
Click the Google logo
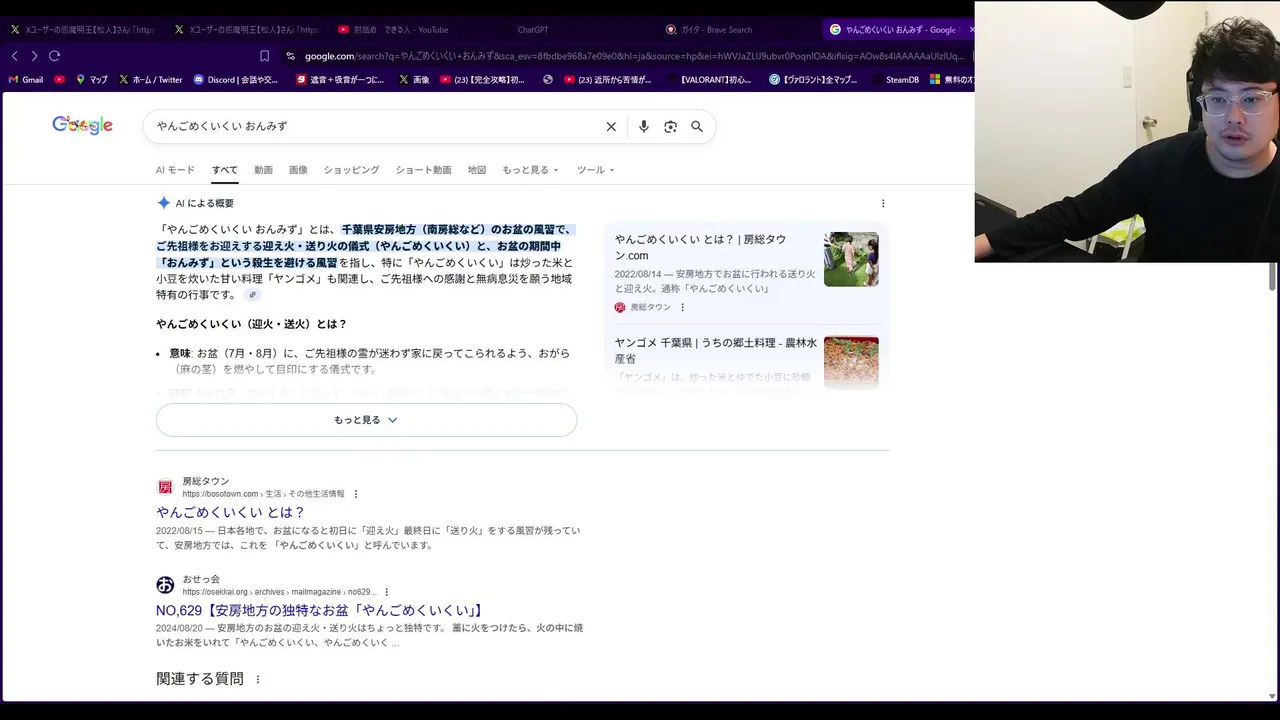[82, 125]
